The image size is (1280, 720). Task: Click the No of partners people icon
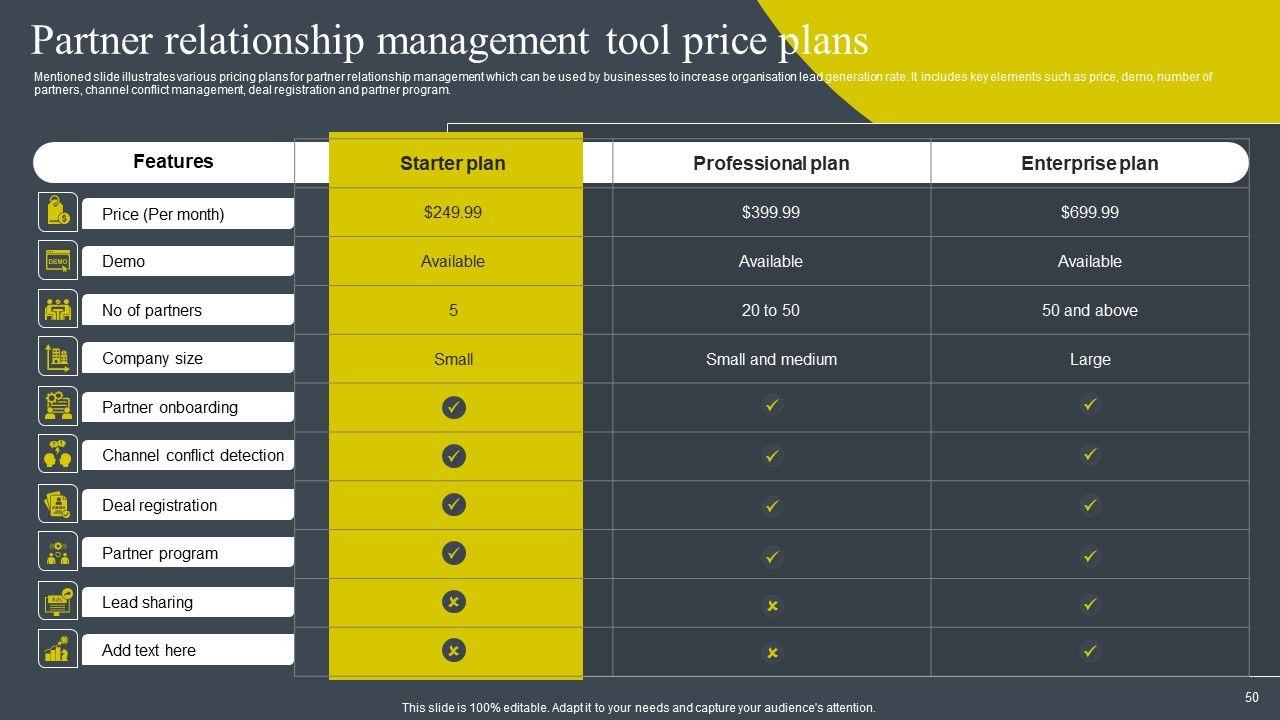(x=57, y=309)
